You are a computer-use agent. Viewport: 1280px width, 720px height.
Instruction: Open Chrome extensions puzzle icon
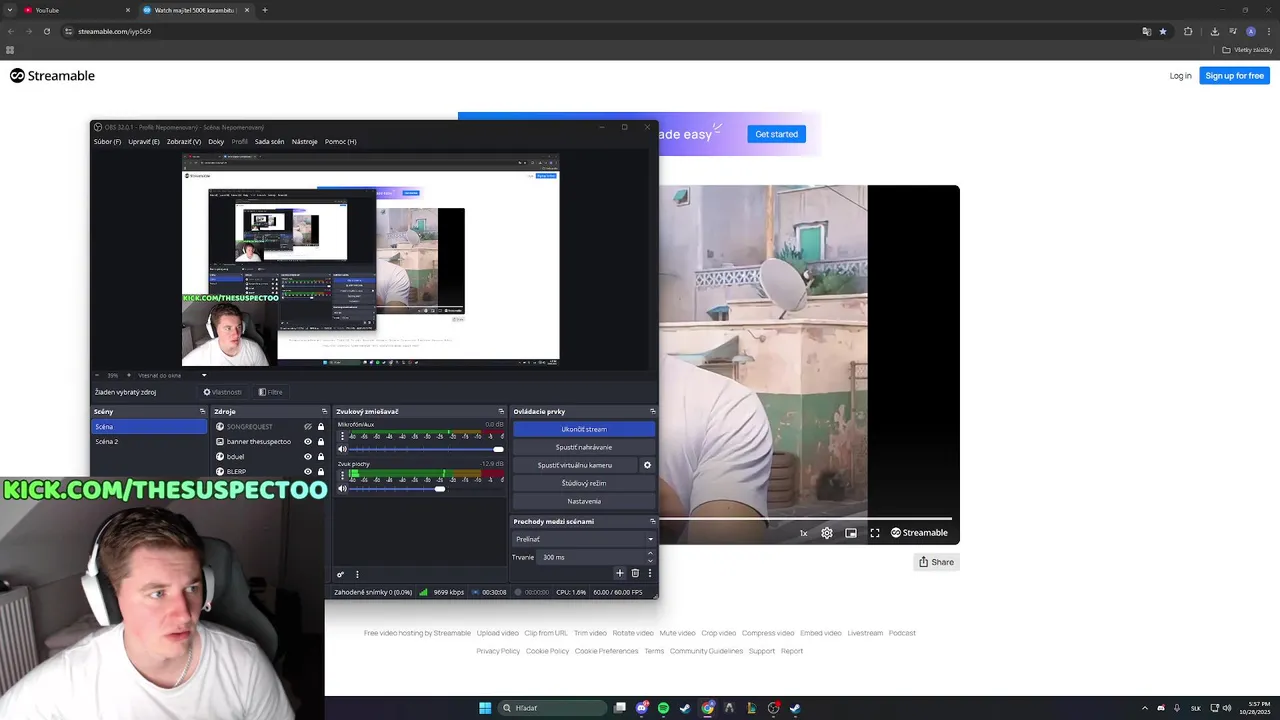click(x=1188, y=31)
